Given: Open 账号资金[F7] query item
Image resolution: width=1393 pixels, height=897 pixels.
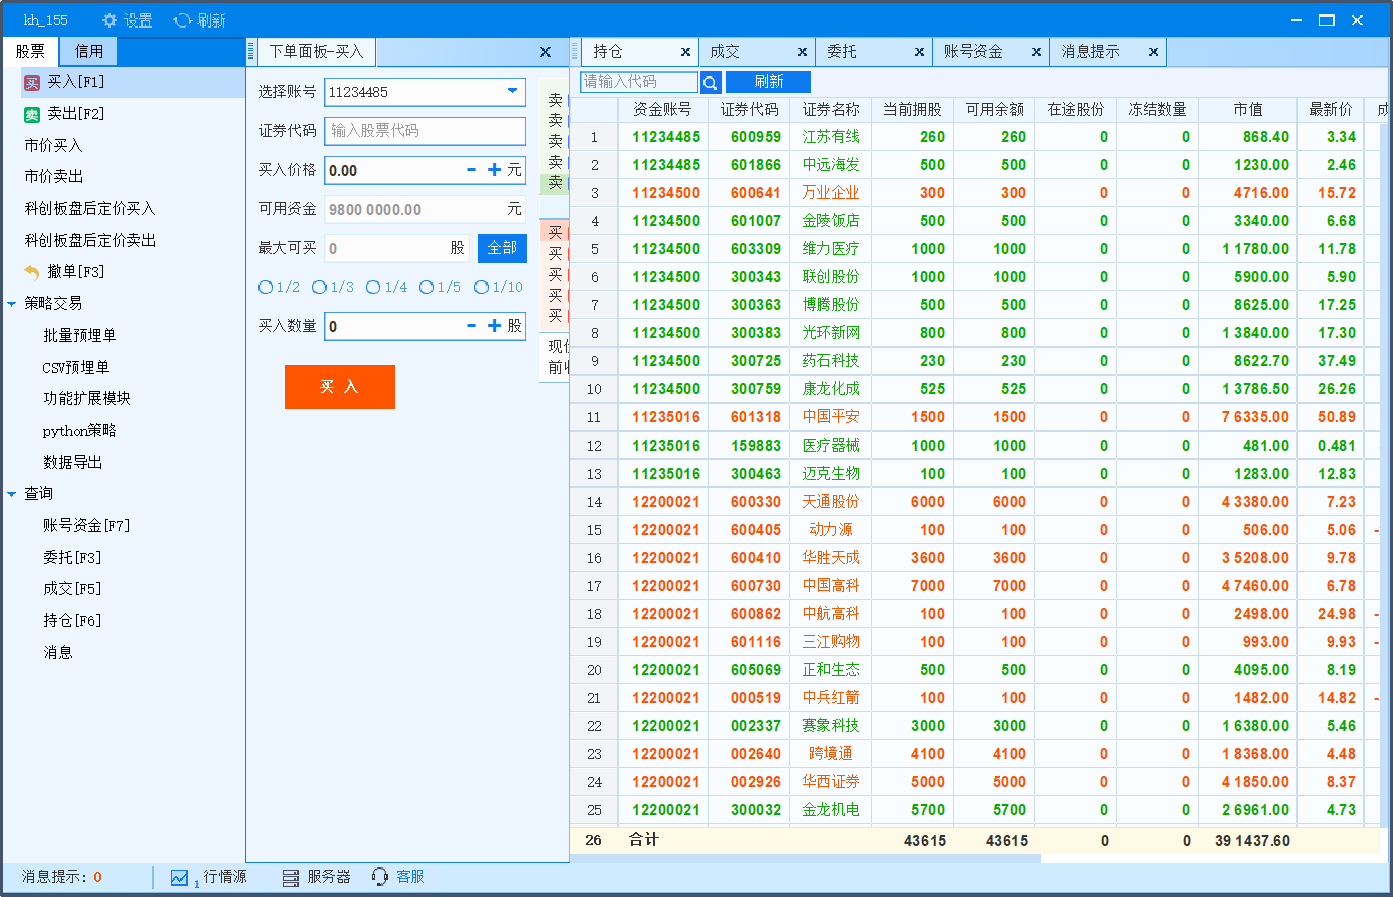Looking at the screenshot, I should coord(86,526).
